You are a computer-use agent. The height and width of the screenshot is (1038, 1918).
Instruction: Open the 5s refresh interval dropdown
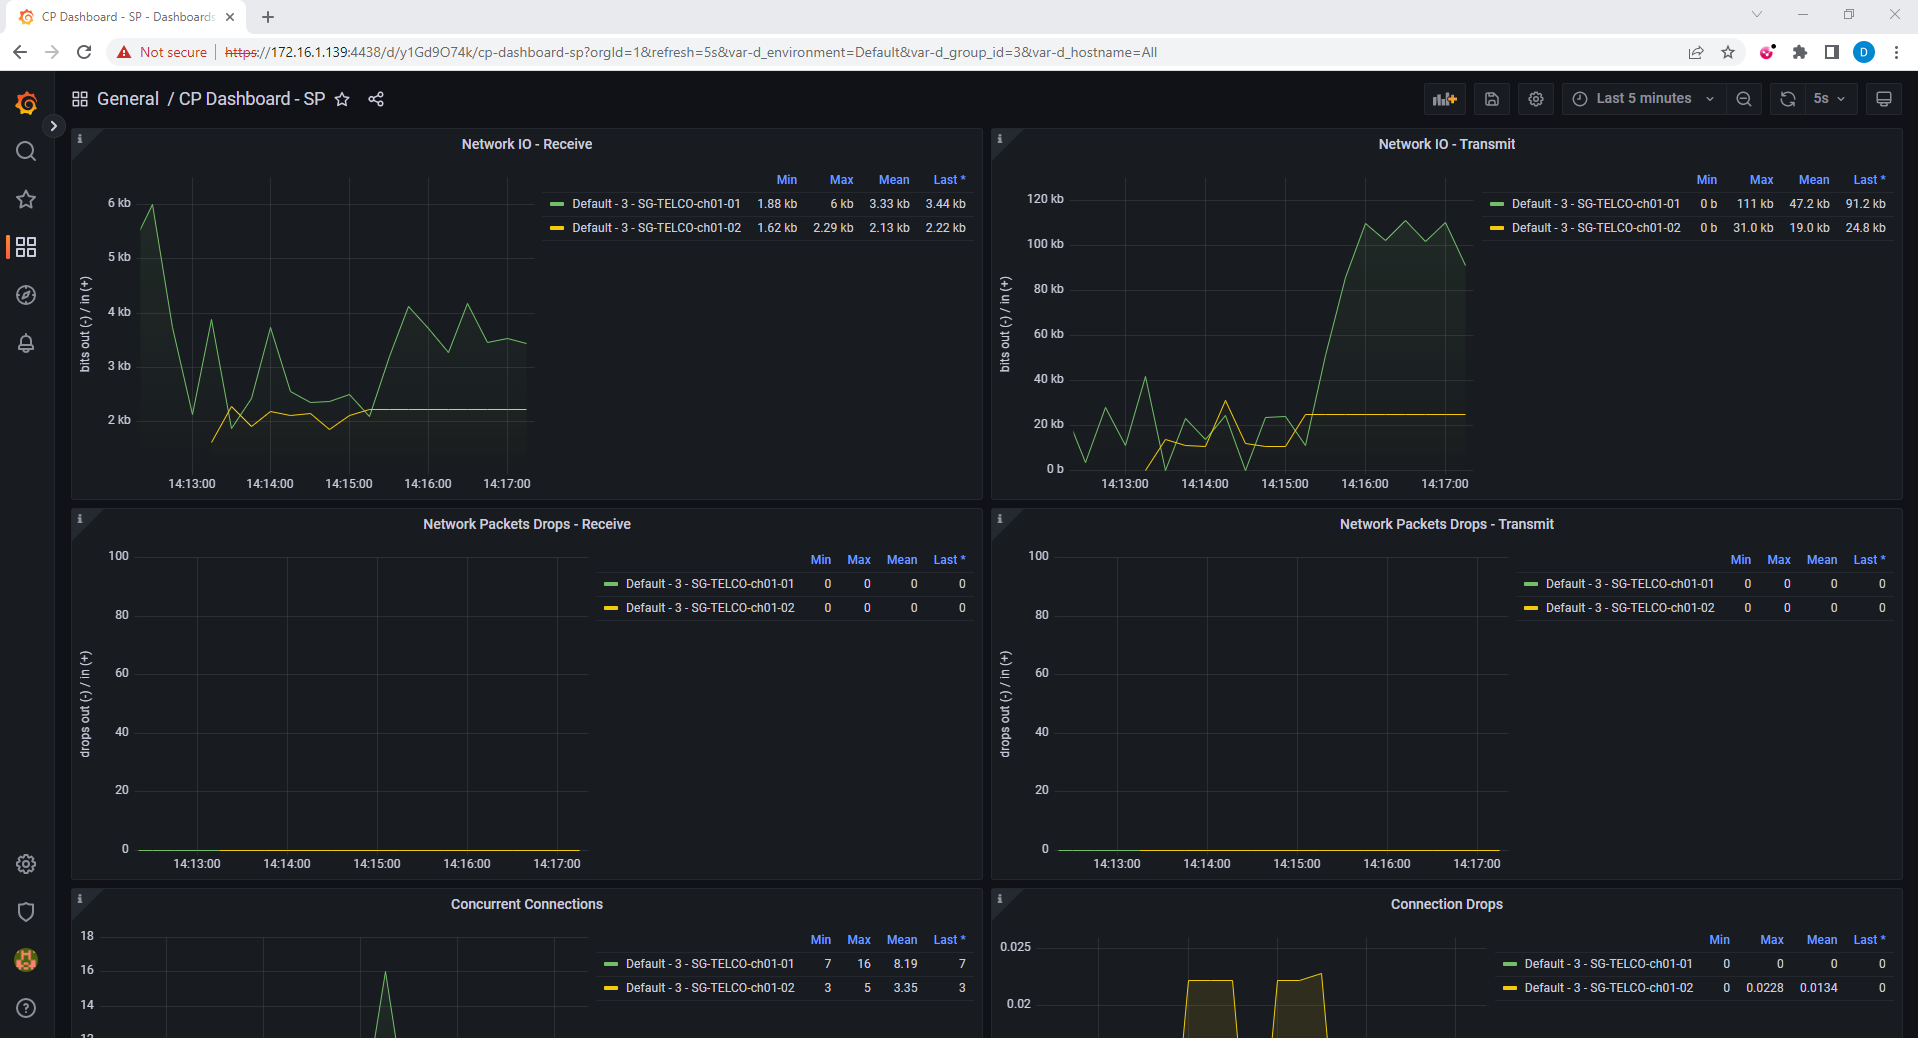[1830, 99]
